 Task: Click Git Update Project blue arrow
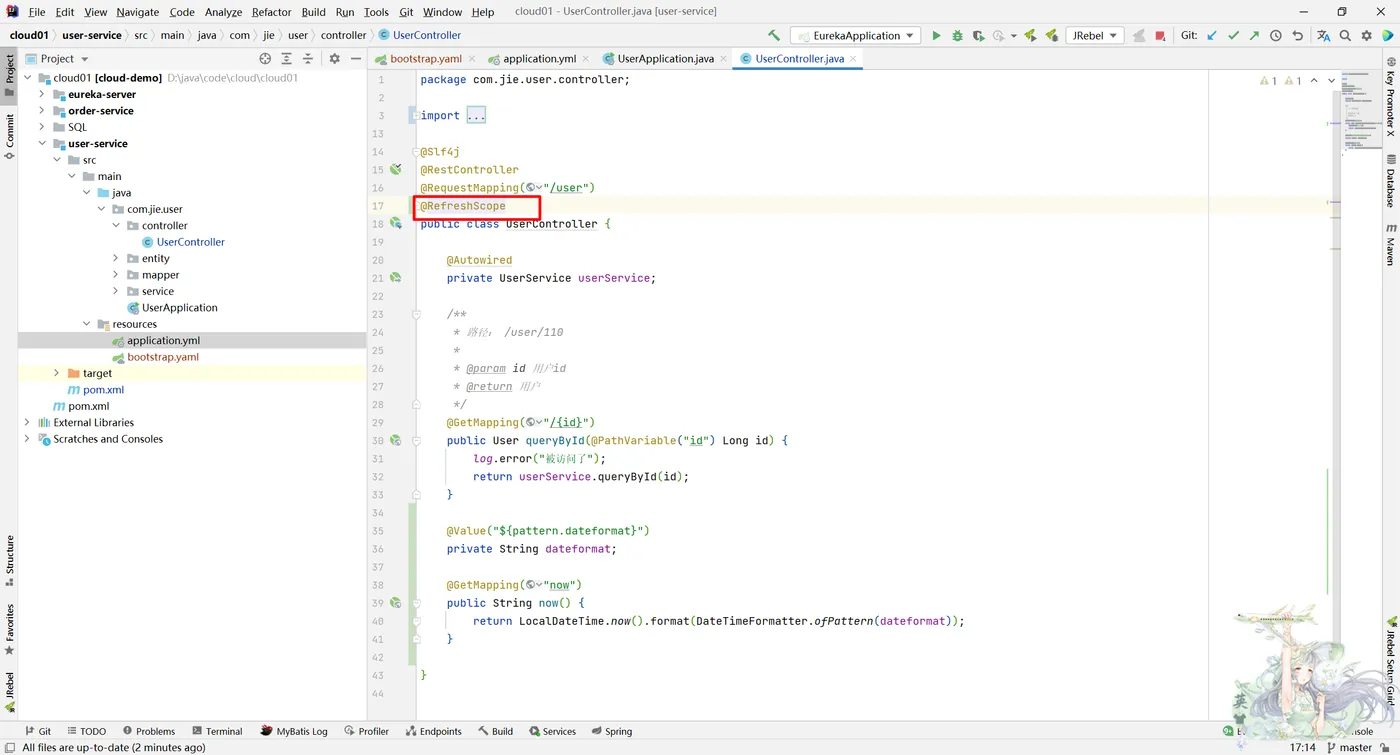point(1212,35)
